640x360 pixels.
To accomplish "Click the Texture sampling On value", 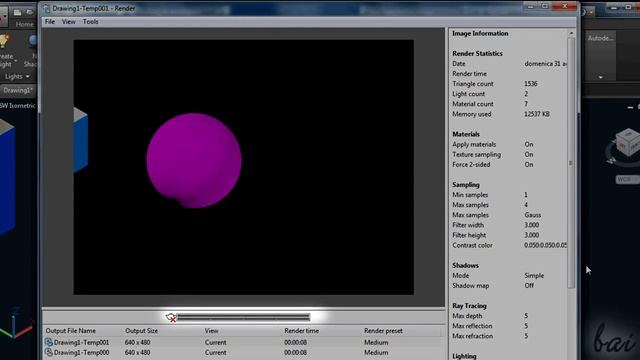I will click(x=529, y=154).
